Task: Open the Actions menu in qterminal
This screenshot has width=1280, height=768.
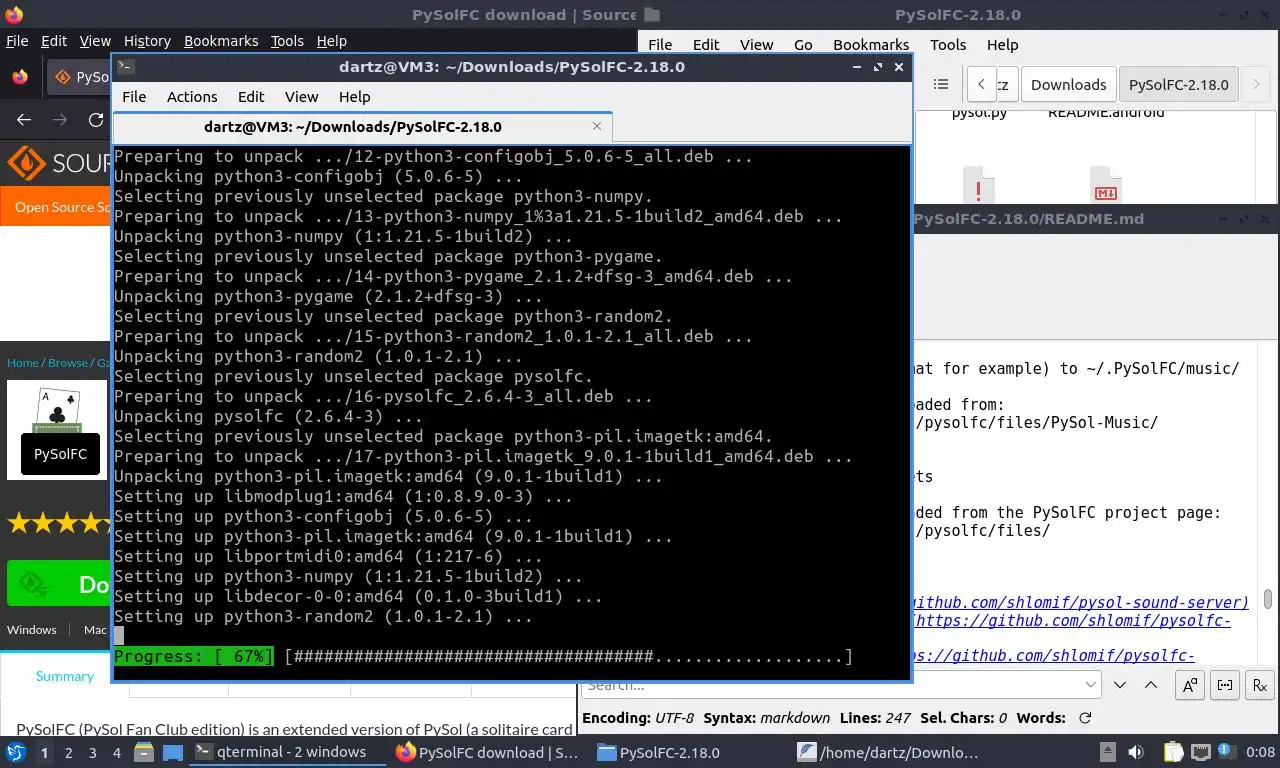Action: (192, 97)
